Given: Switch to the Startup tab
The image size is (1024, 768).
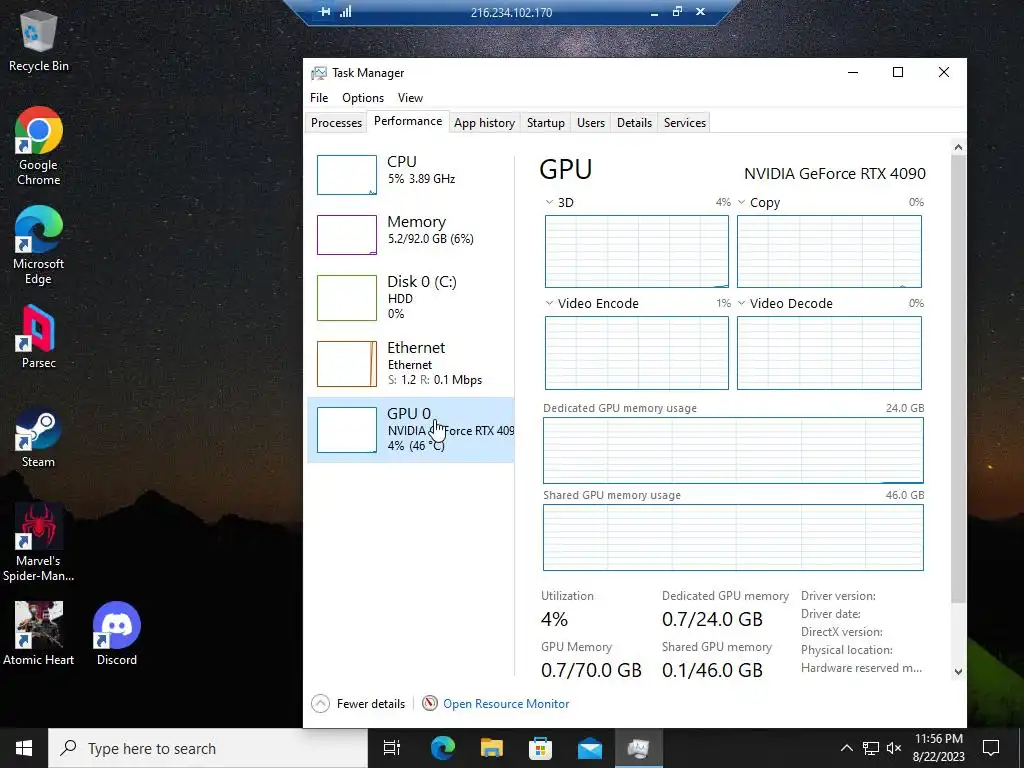Looking at the screenshot, I should point(546,123).
